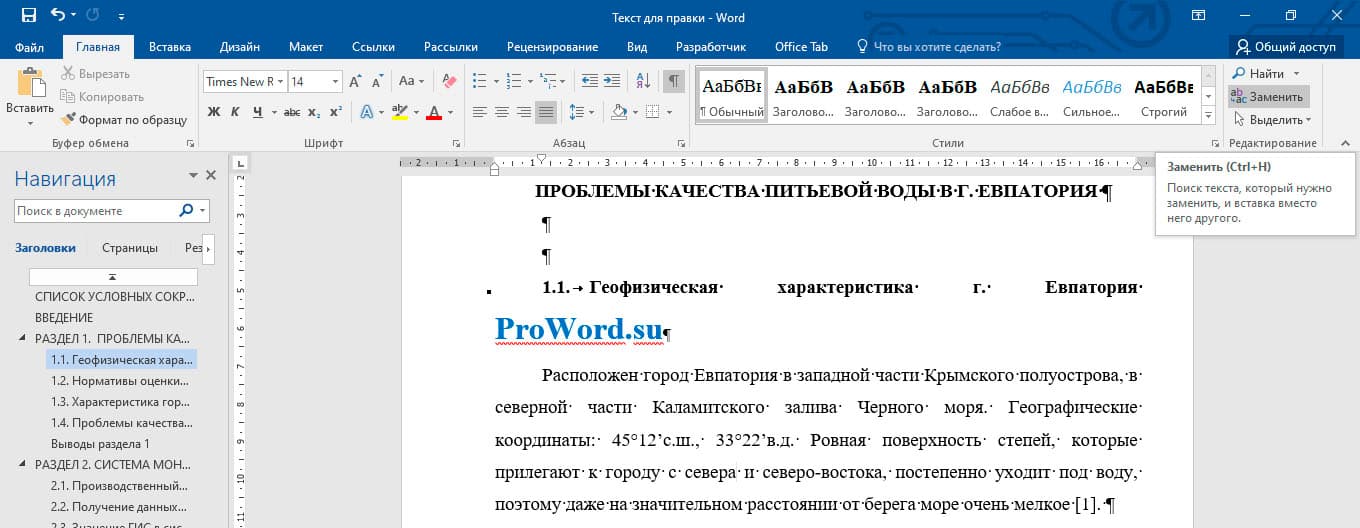The width and height of the screenshot is (1360, 528).
Task: Switch to the Макет tab
Action: 306,47
